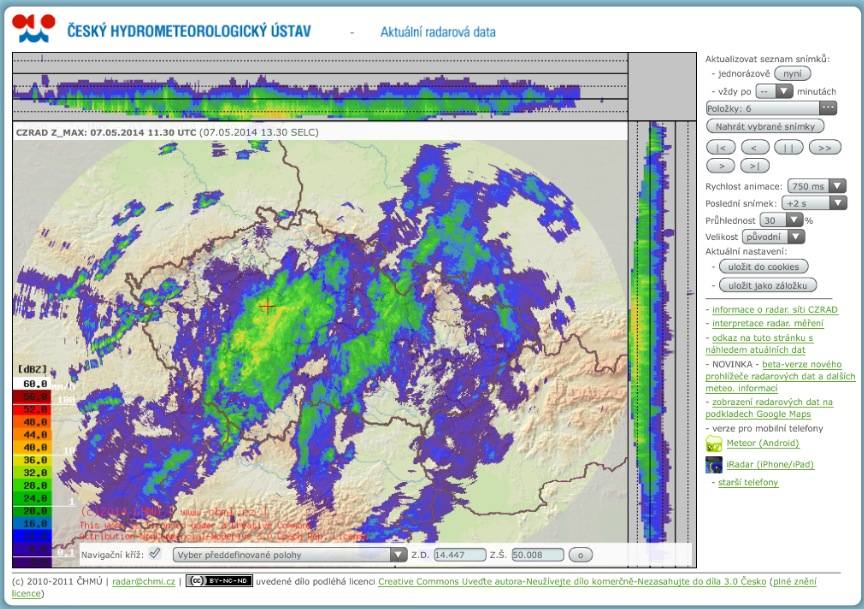Open 'interpretace radar. měření' link
Viewport: 864px width, 609px height.
(x=768, y=324)
